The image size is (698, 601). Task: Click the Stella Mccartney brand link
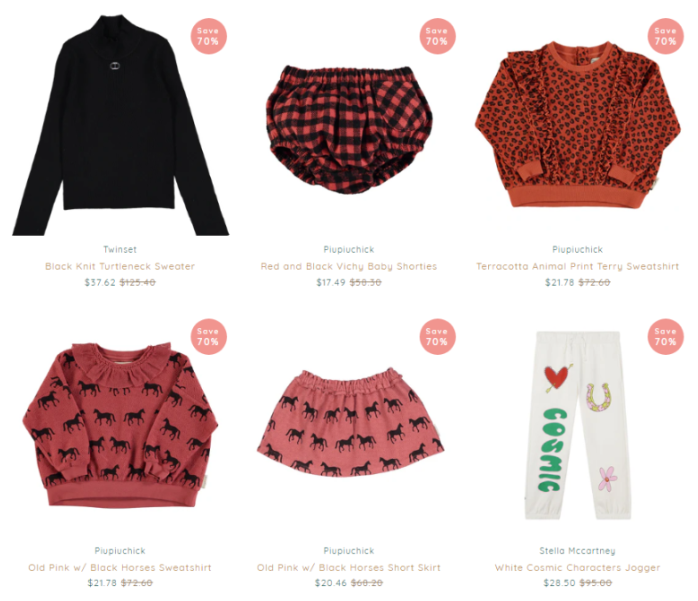click(578, 551)
